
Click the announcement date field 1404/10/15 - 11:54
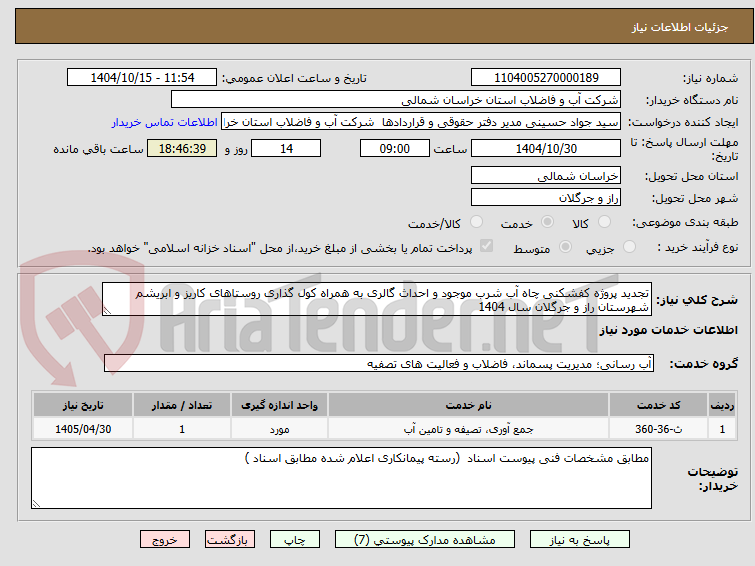(142, 77)
